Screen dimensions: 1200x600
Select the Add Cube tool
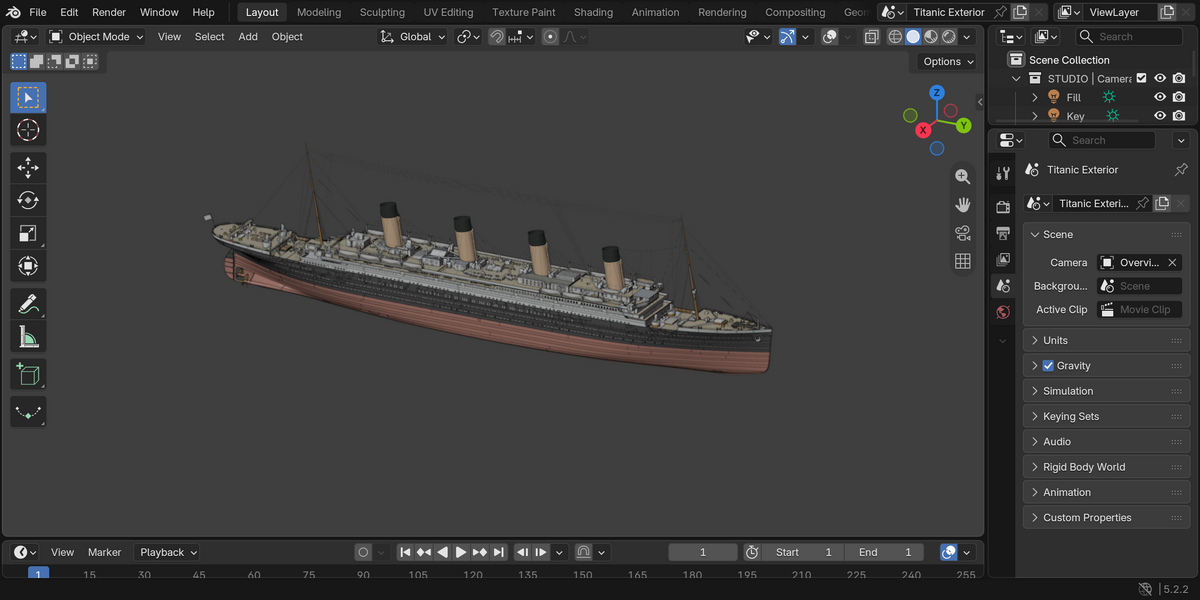point(28,374)
